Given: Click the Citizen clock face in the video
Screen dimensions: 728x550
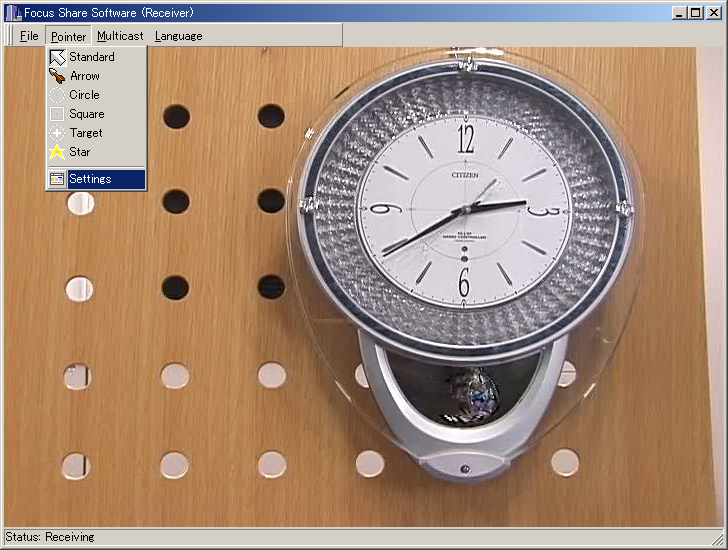Looking at the screenshot, I should tap(464, 211).
